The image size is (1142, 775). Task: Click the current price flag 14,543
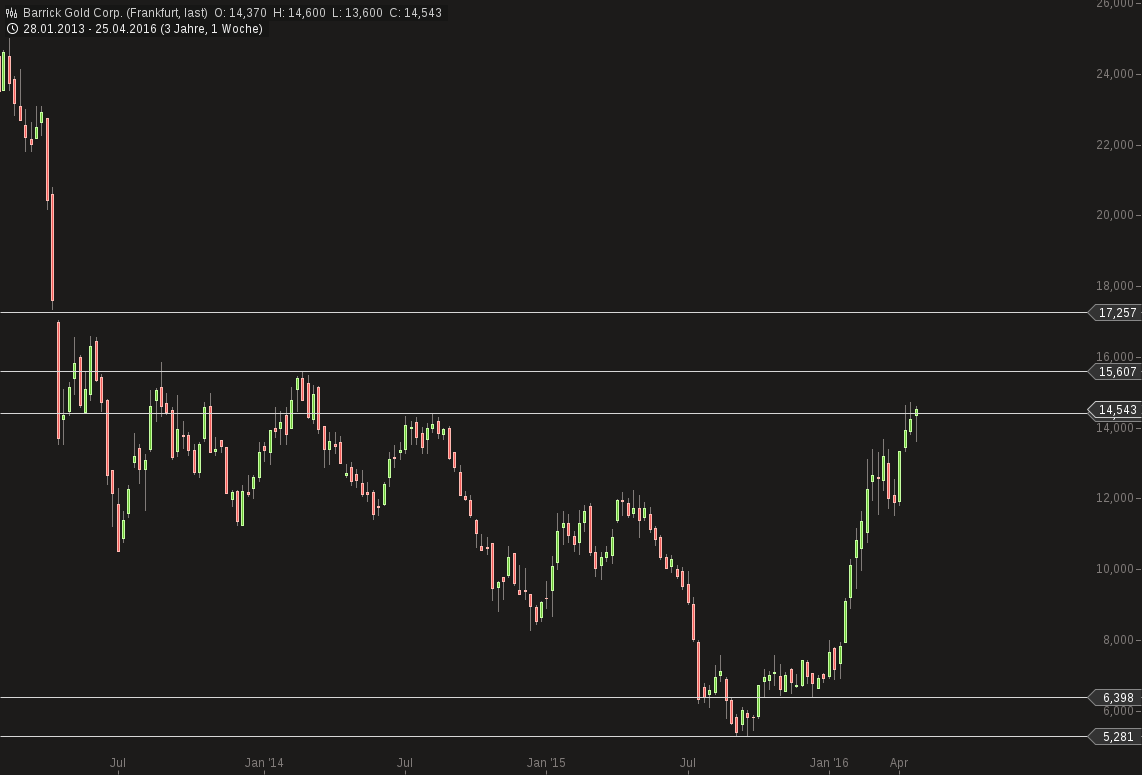click(1116, 410)
